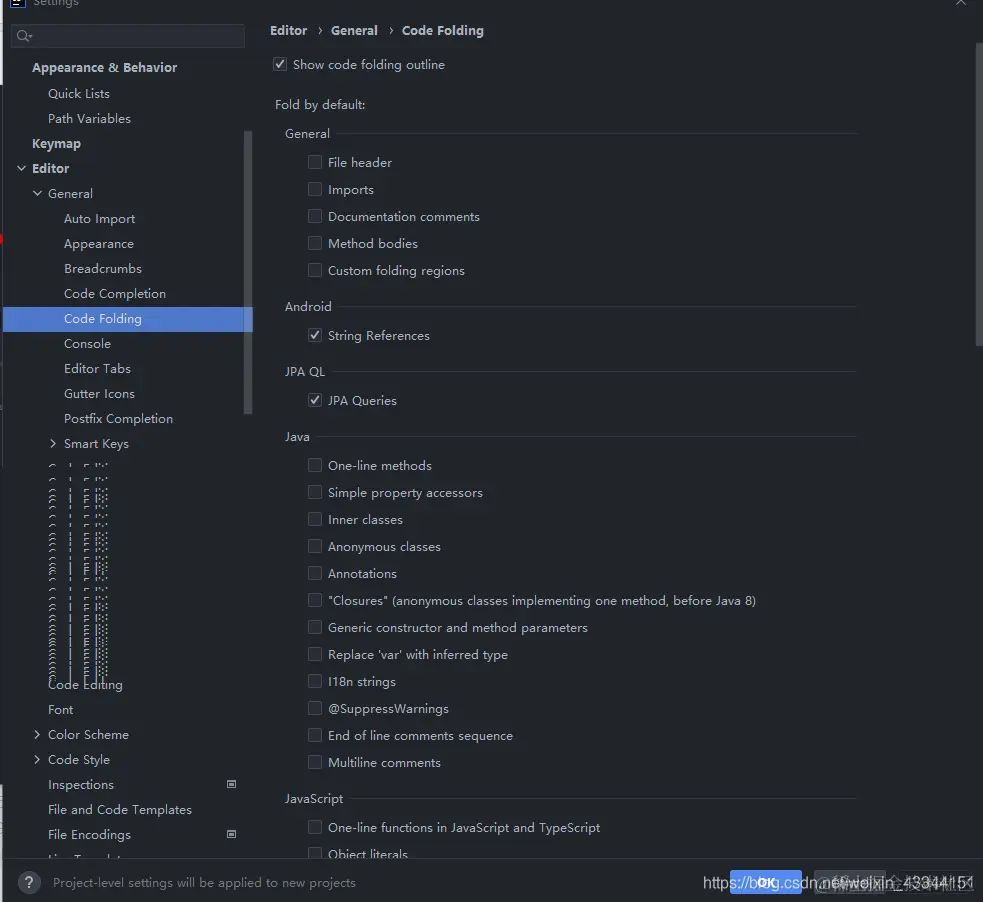Uncheck String References under Android

coord(315,335)
